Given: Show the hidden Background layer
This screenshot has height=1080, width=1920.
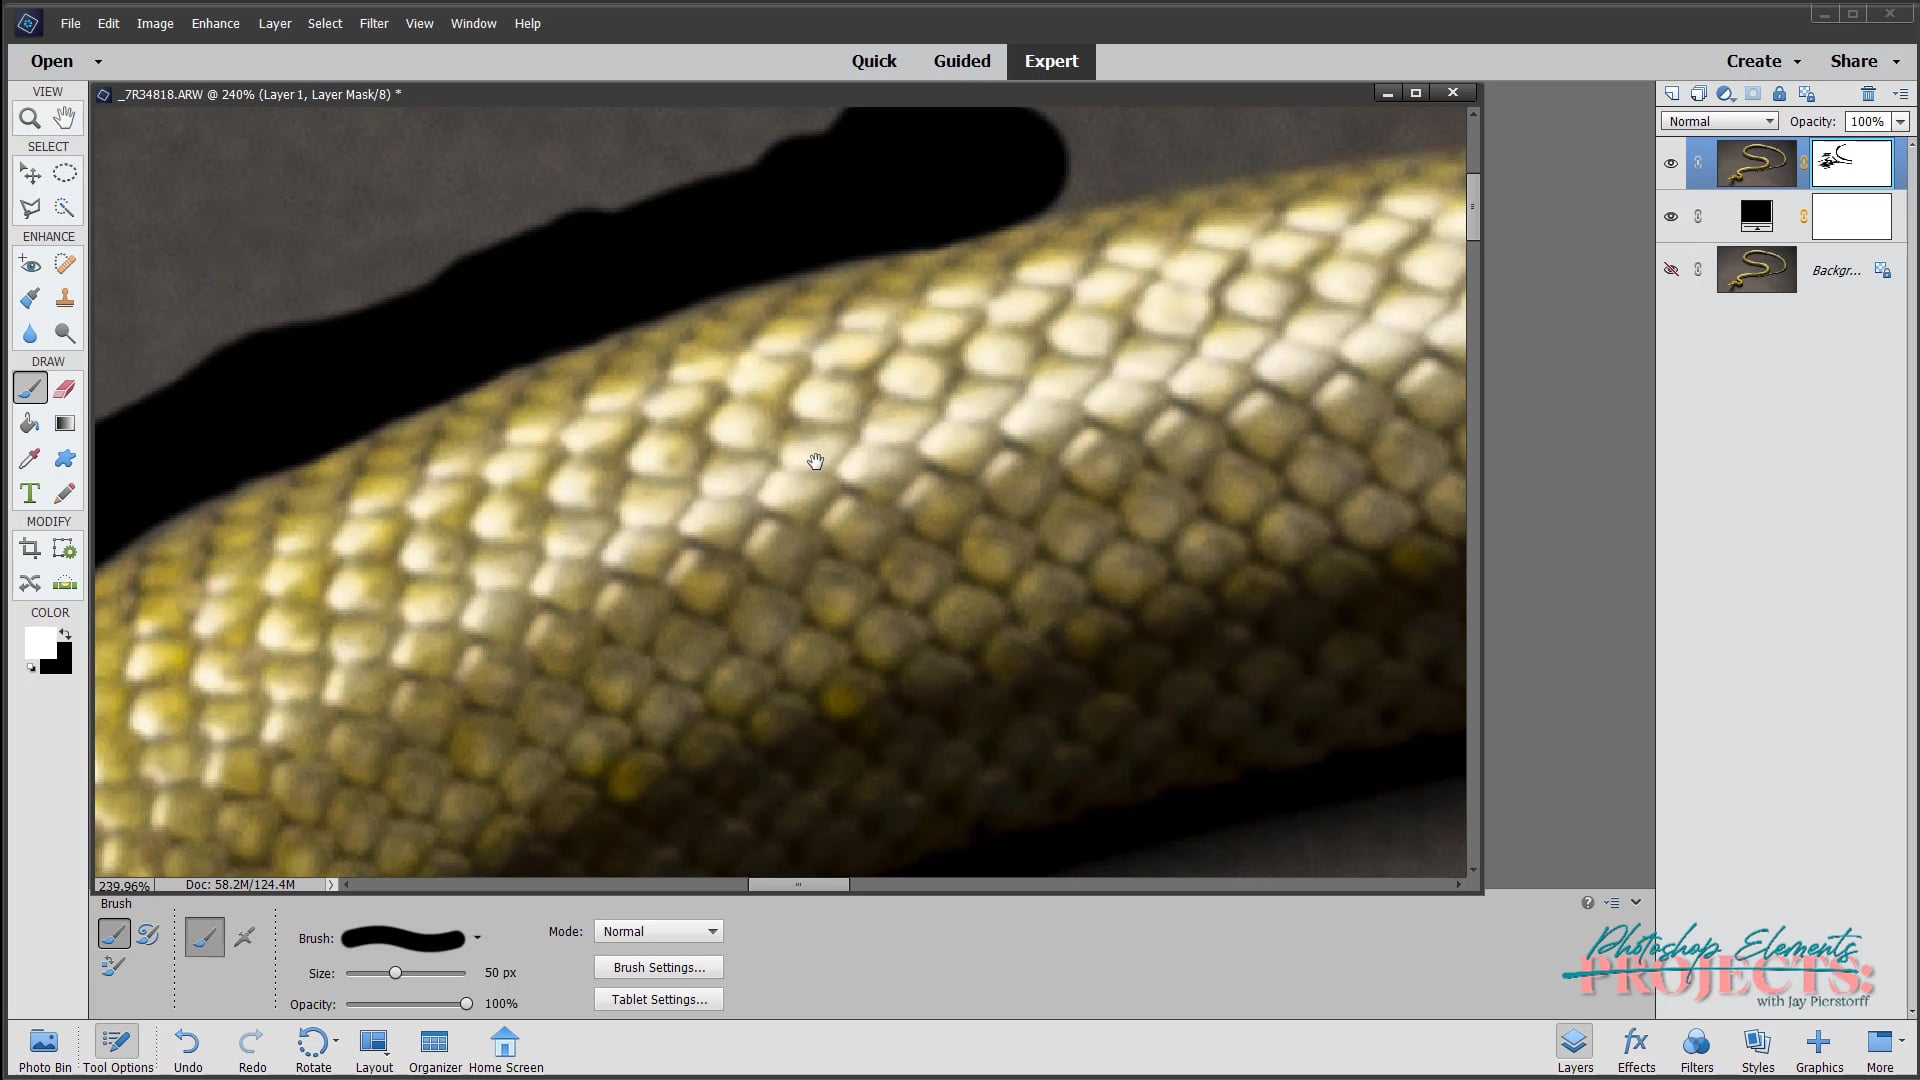Looking at the screenshot, I should [1670, 270].
